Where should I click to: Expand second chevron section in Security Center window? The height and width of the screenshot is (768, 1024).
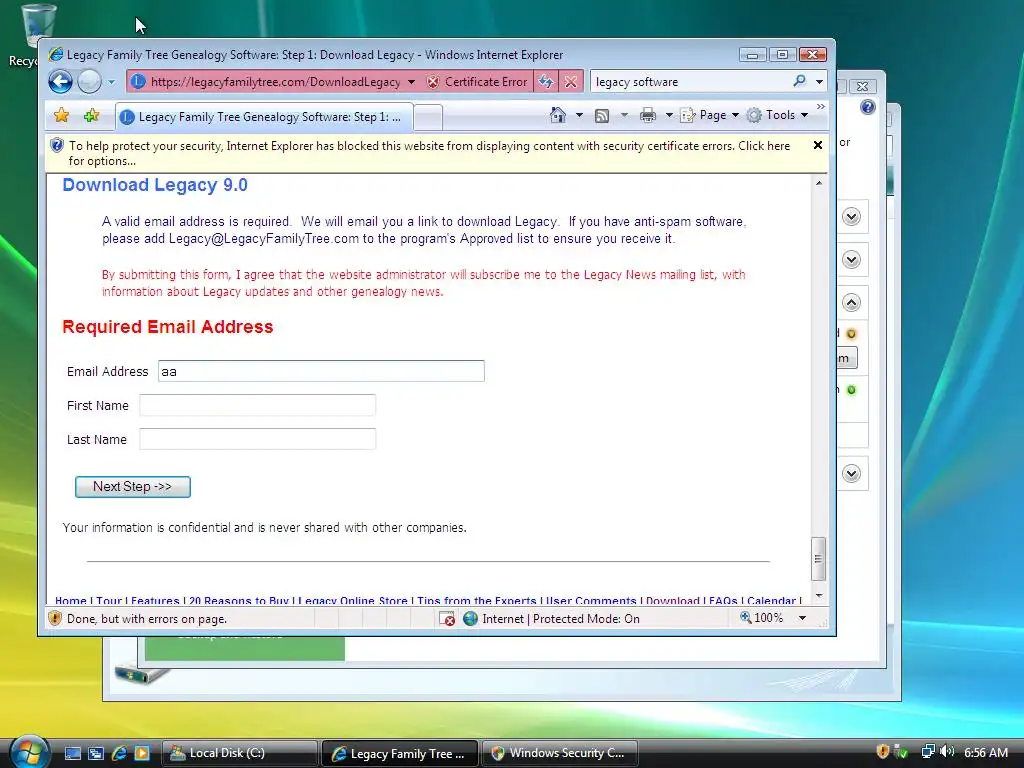[851, 260]
